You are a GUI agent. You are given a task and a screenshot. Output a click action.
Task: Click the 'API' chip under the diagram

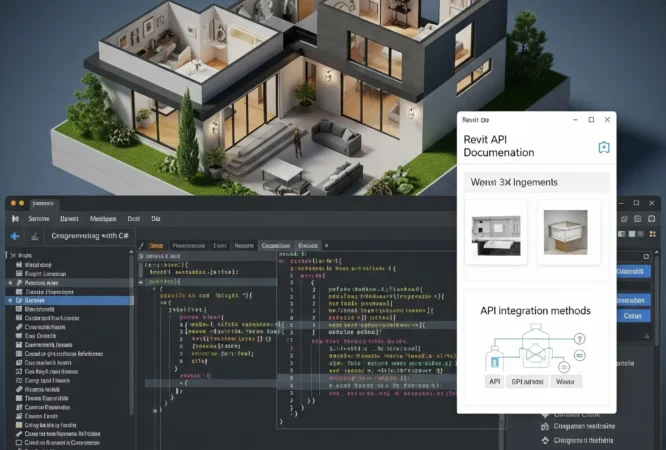point(494,382)
